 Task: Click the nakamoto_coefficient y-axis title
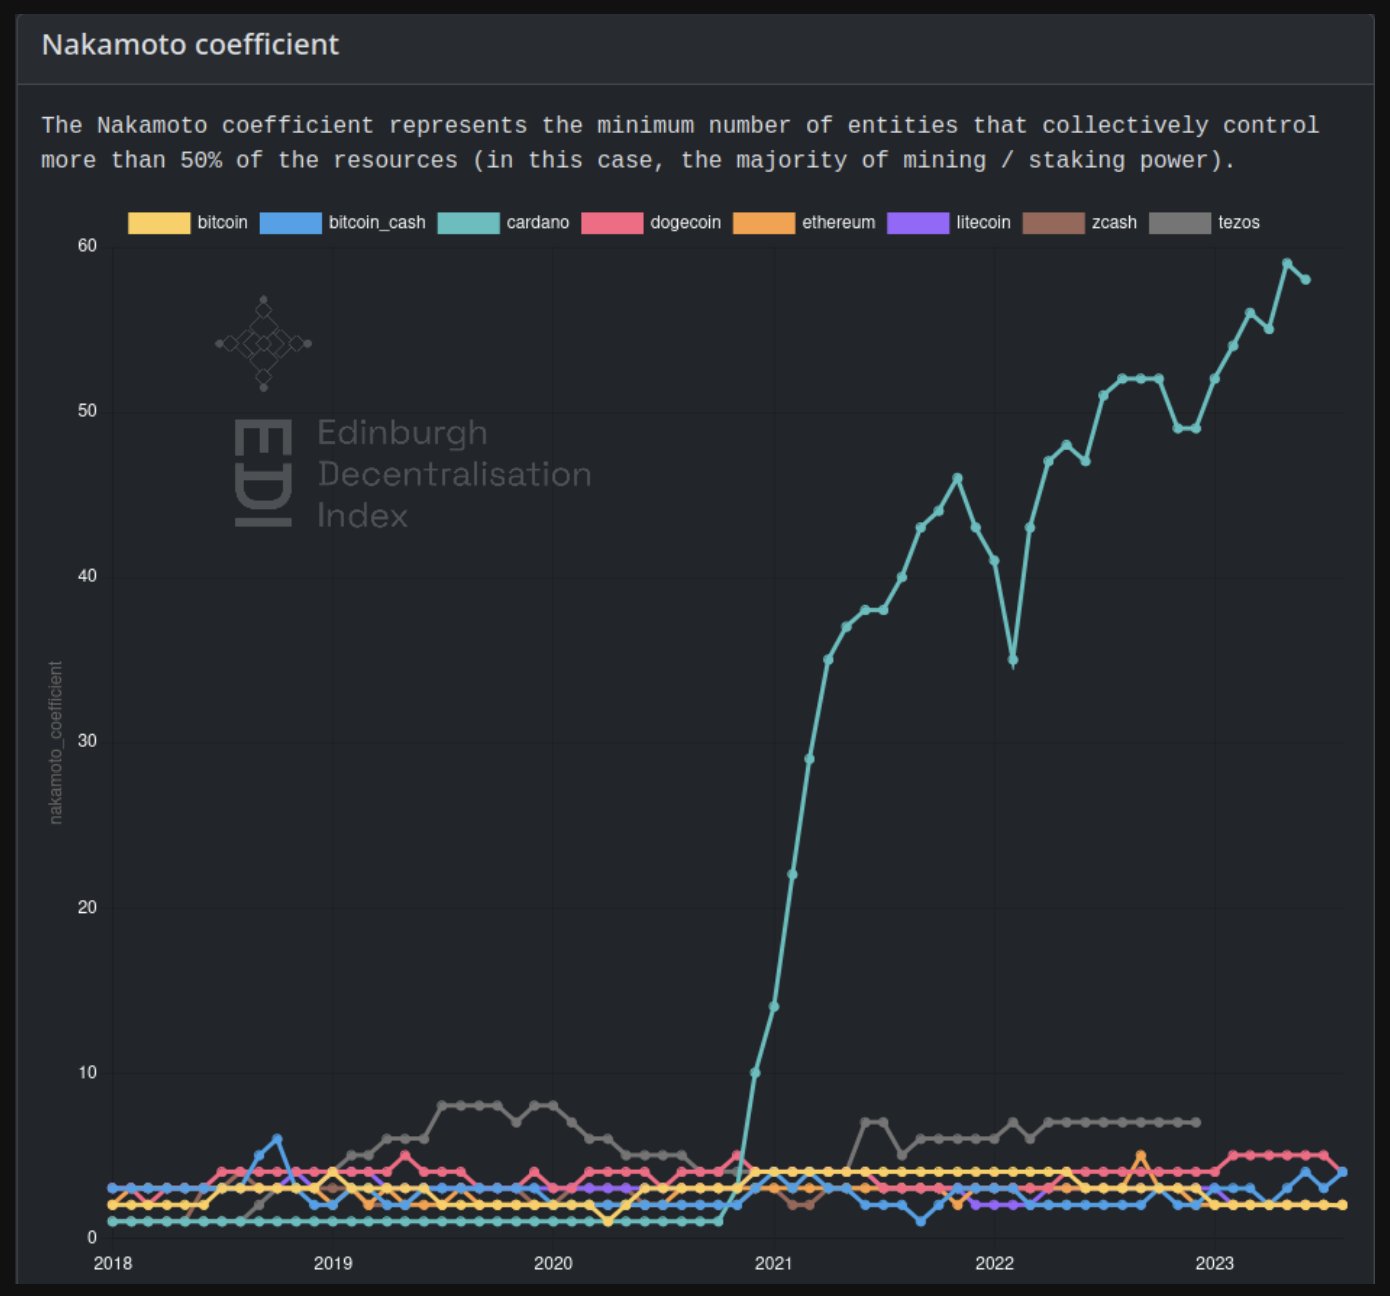click(x=56, y=742)
